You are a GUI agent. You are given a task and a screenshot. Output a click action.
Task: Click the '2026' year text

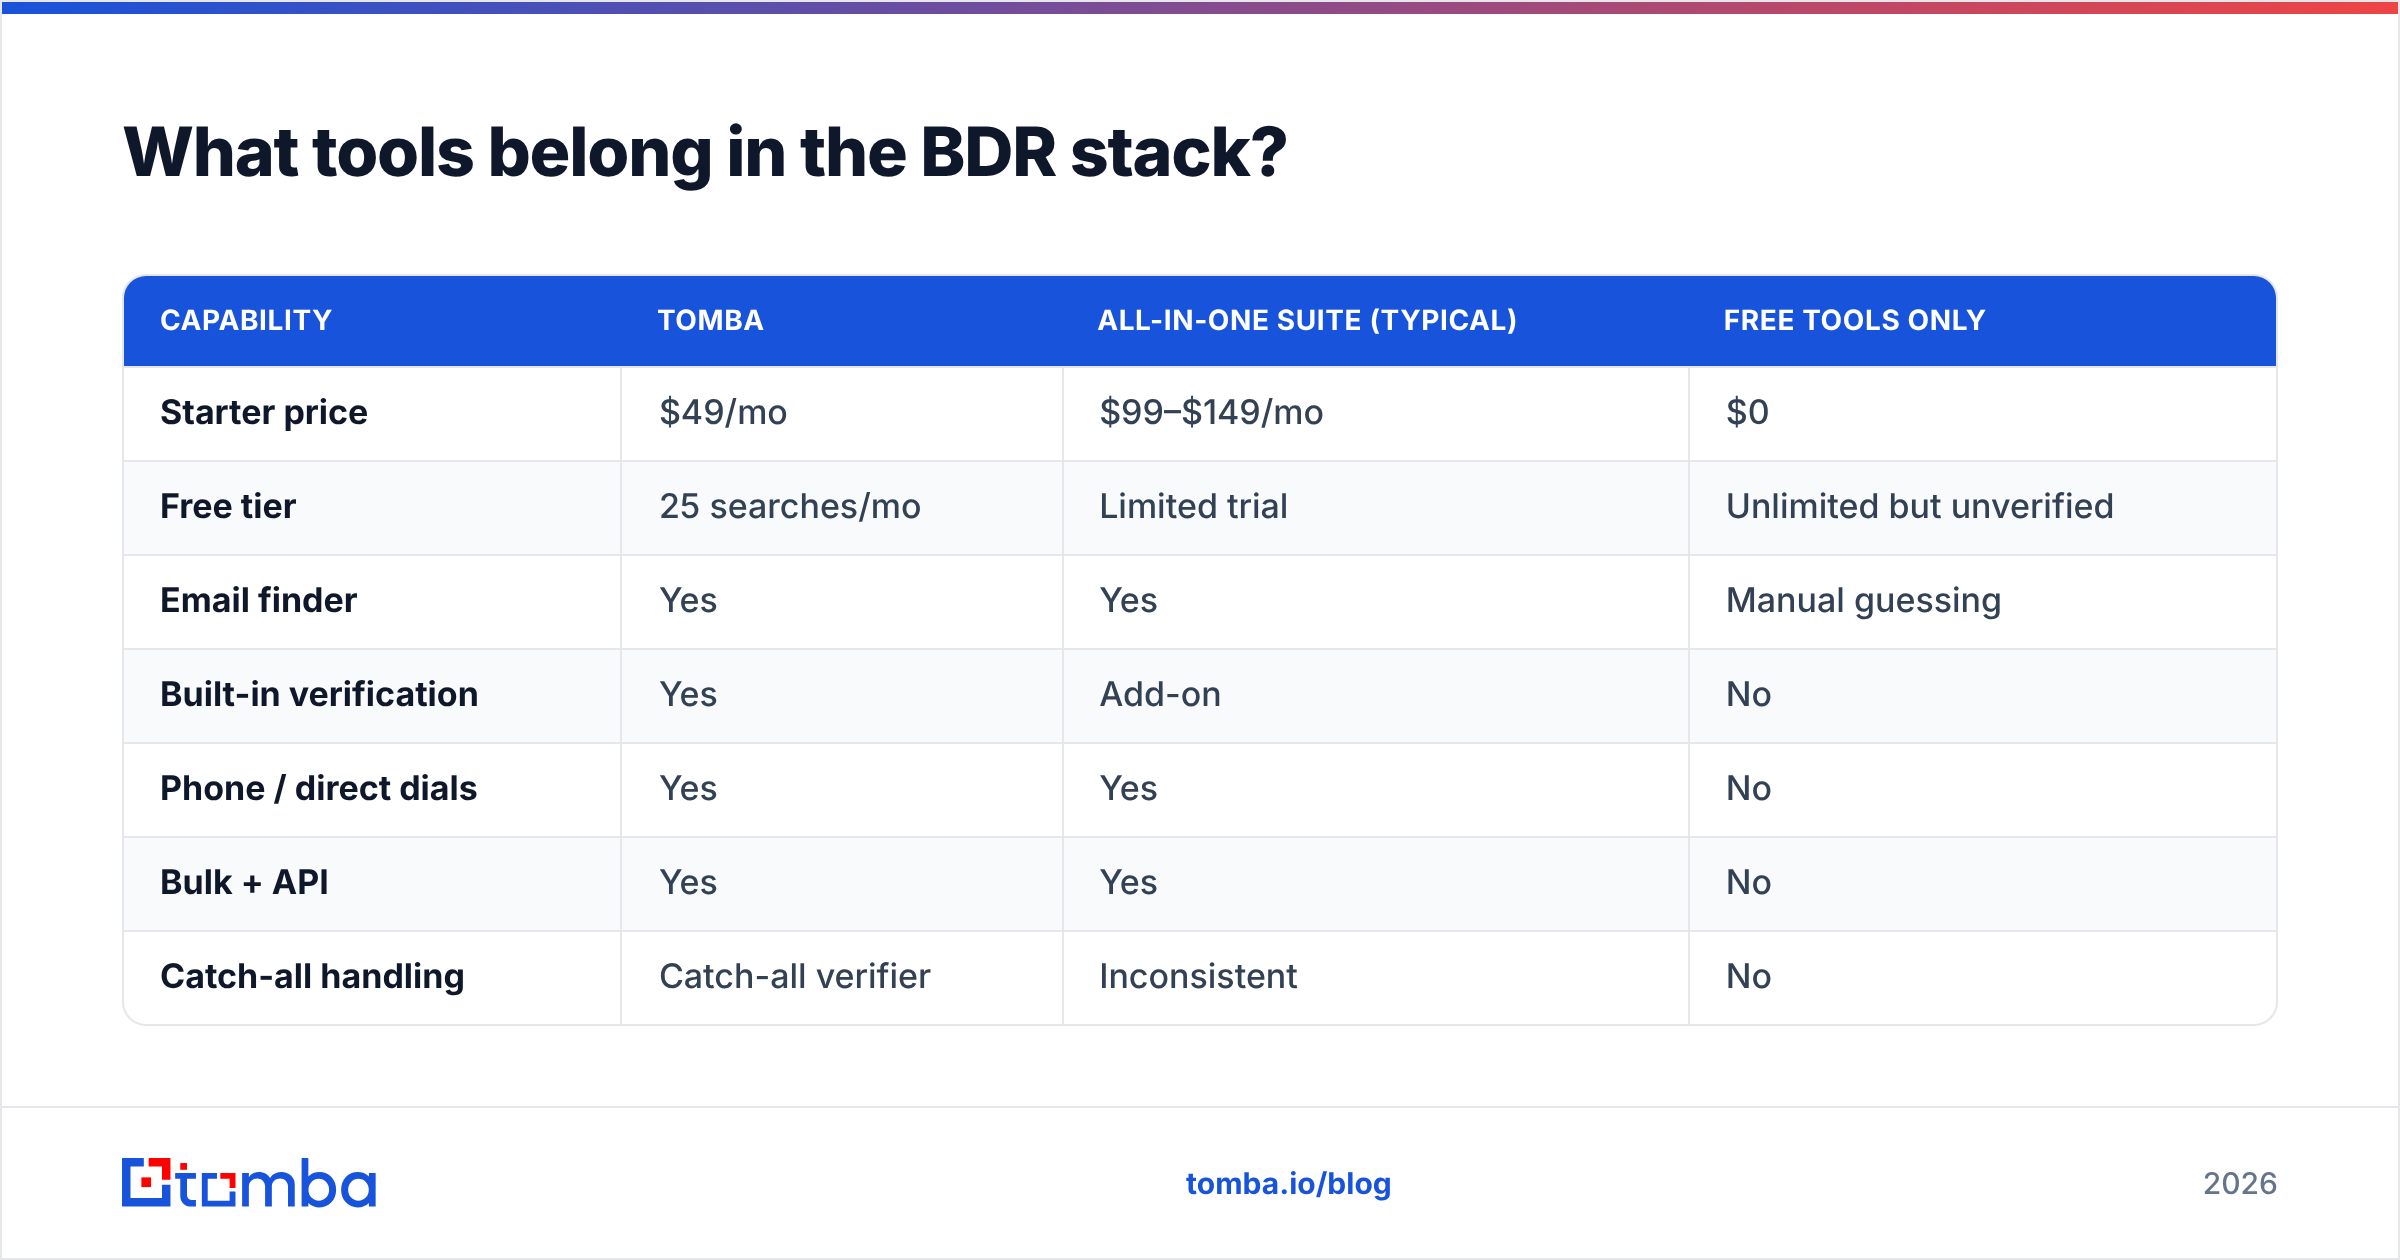click(x=2240, y=1184)
